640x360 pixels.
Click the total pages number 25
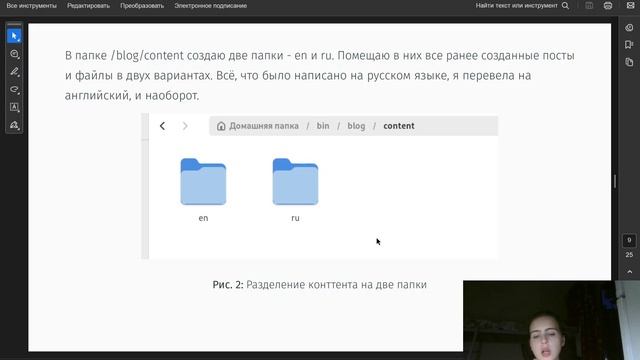click(629, 255)
